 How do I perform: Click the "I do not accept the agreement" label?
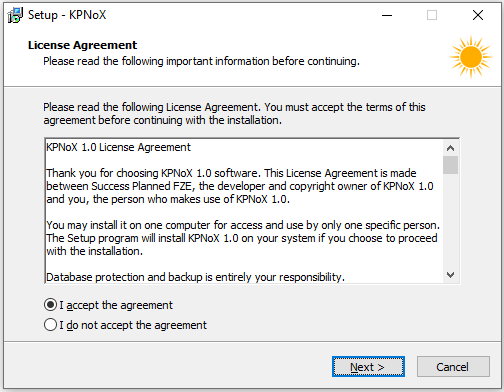pos(133,325)
